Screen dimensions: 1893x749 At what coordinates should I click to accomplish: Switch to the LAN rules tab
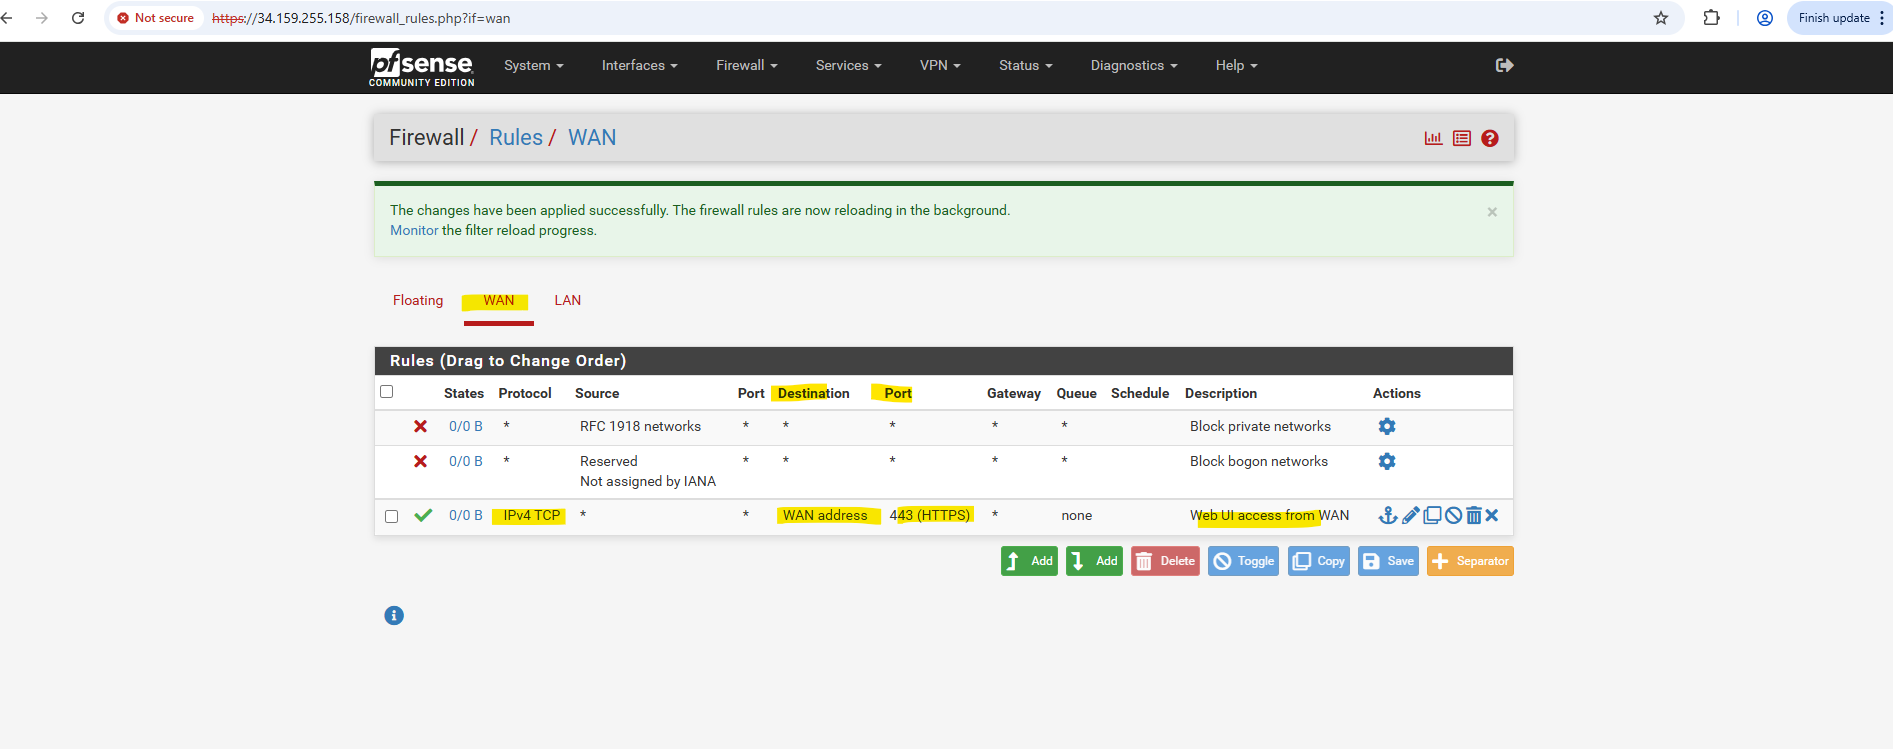click(567, 300)
